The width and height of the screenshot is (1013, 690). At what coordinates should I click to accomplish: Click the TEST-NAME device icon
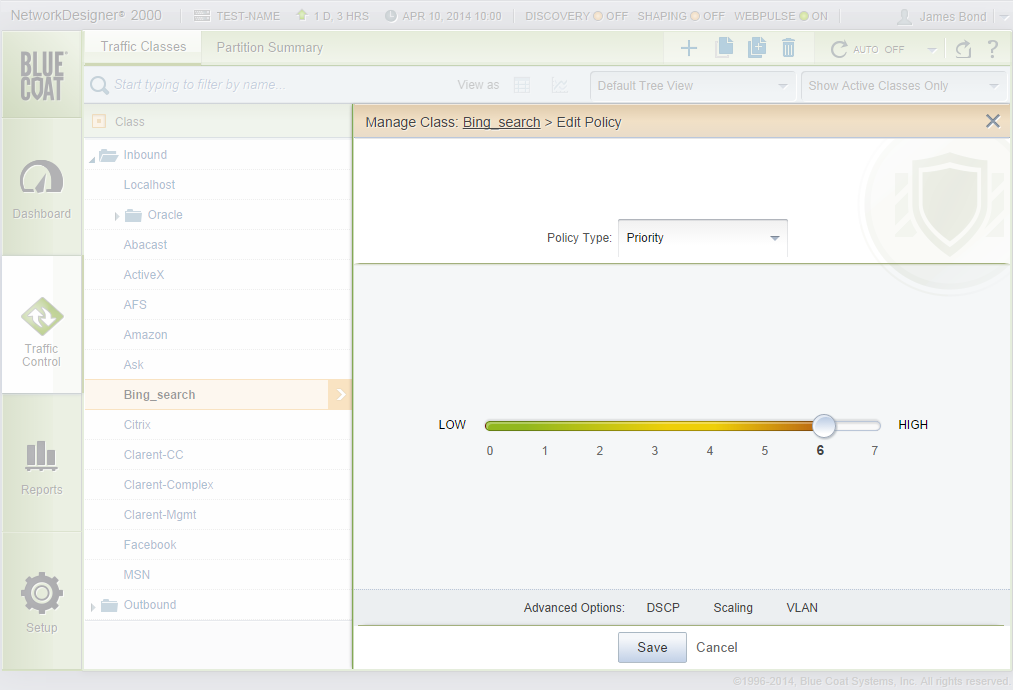coord(202,16)
